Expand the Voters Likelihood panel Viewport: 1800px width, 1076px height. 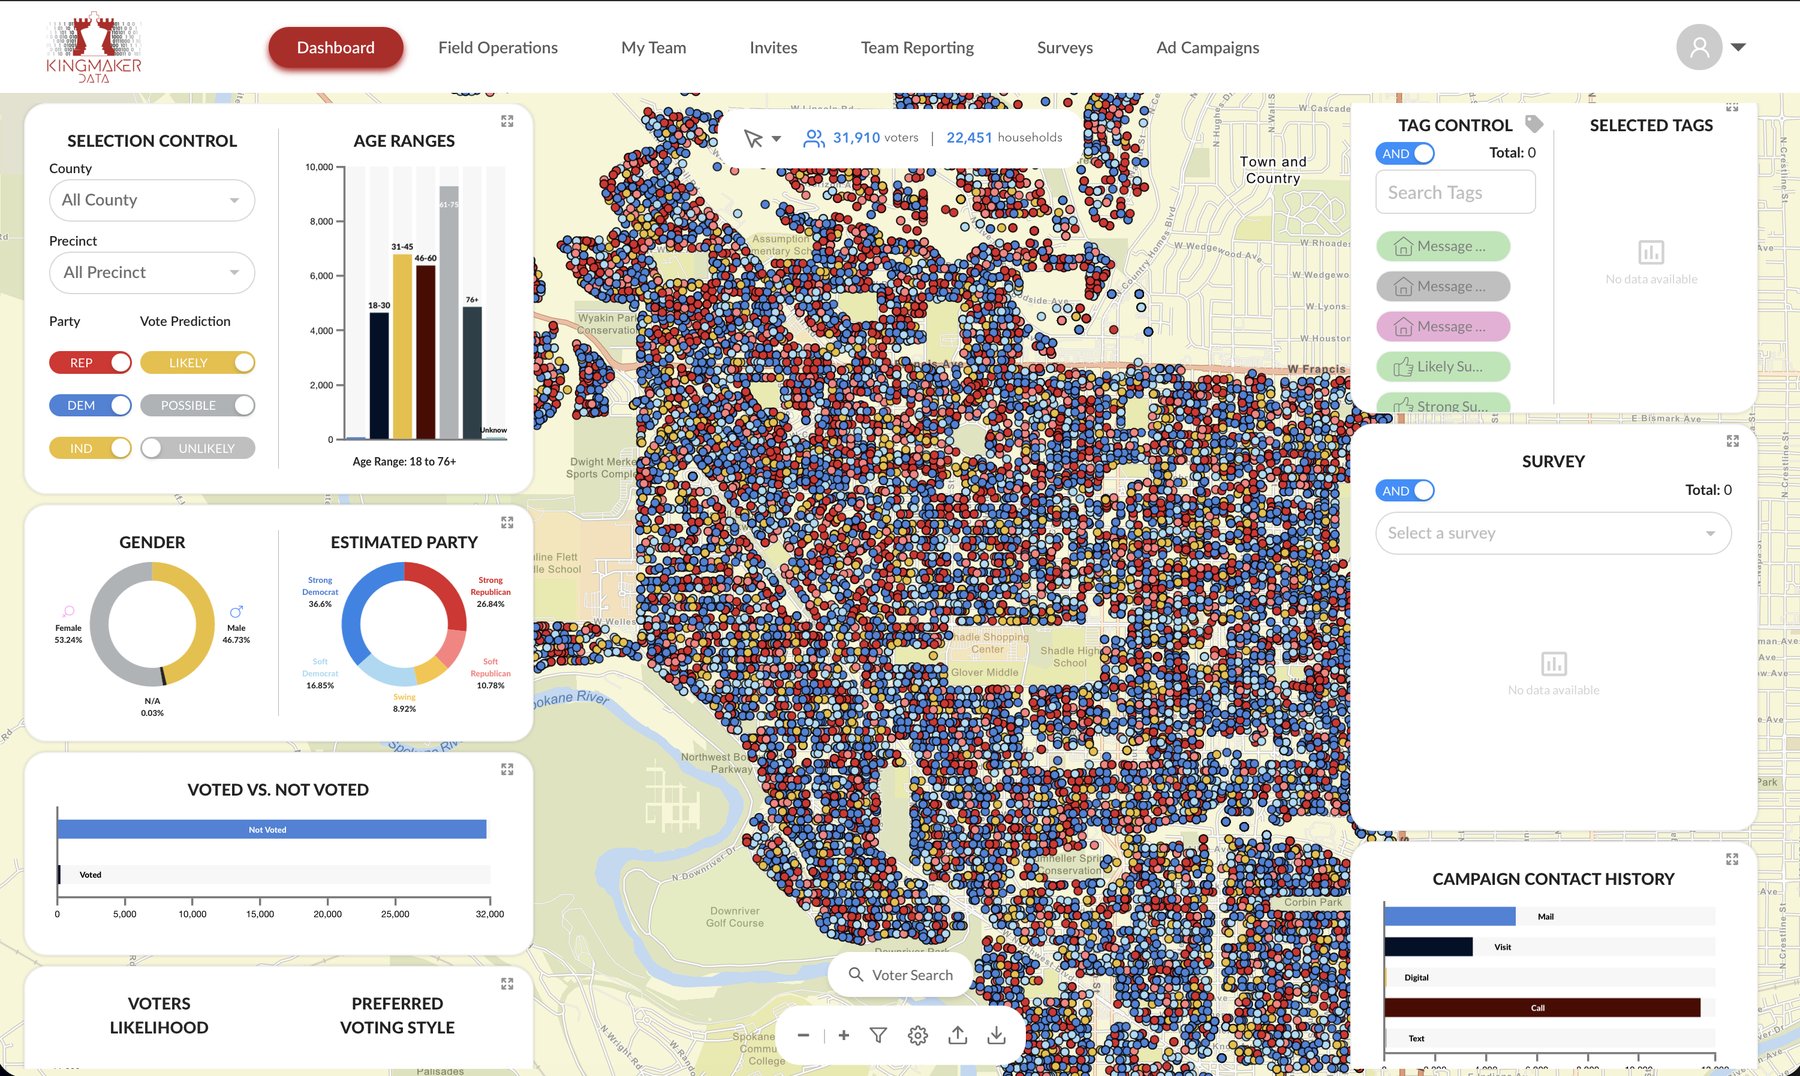[507, 984]
